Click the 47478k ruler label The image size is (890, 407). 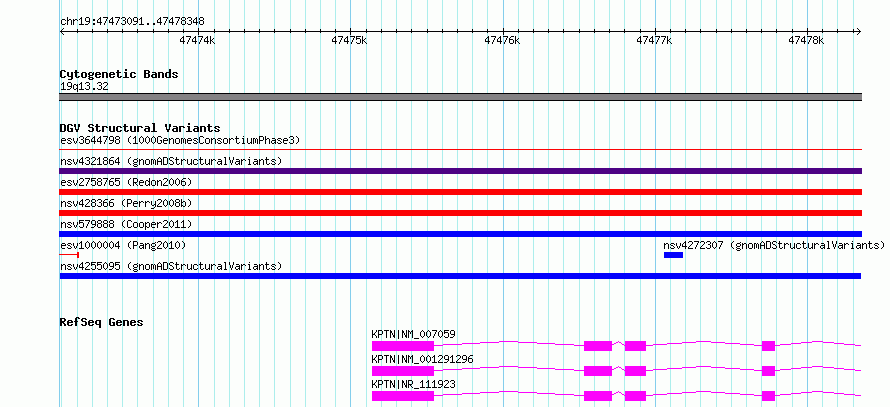pos(807,40)
